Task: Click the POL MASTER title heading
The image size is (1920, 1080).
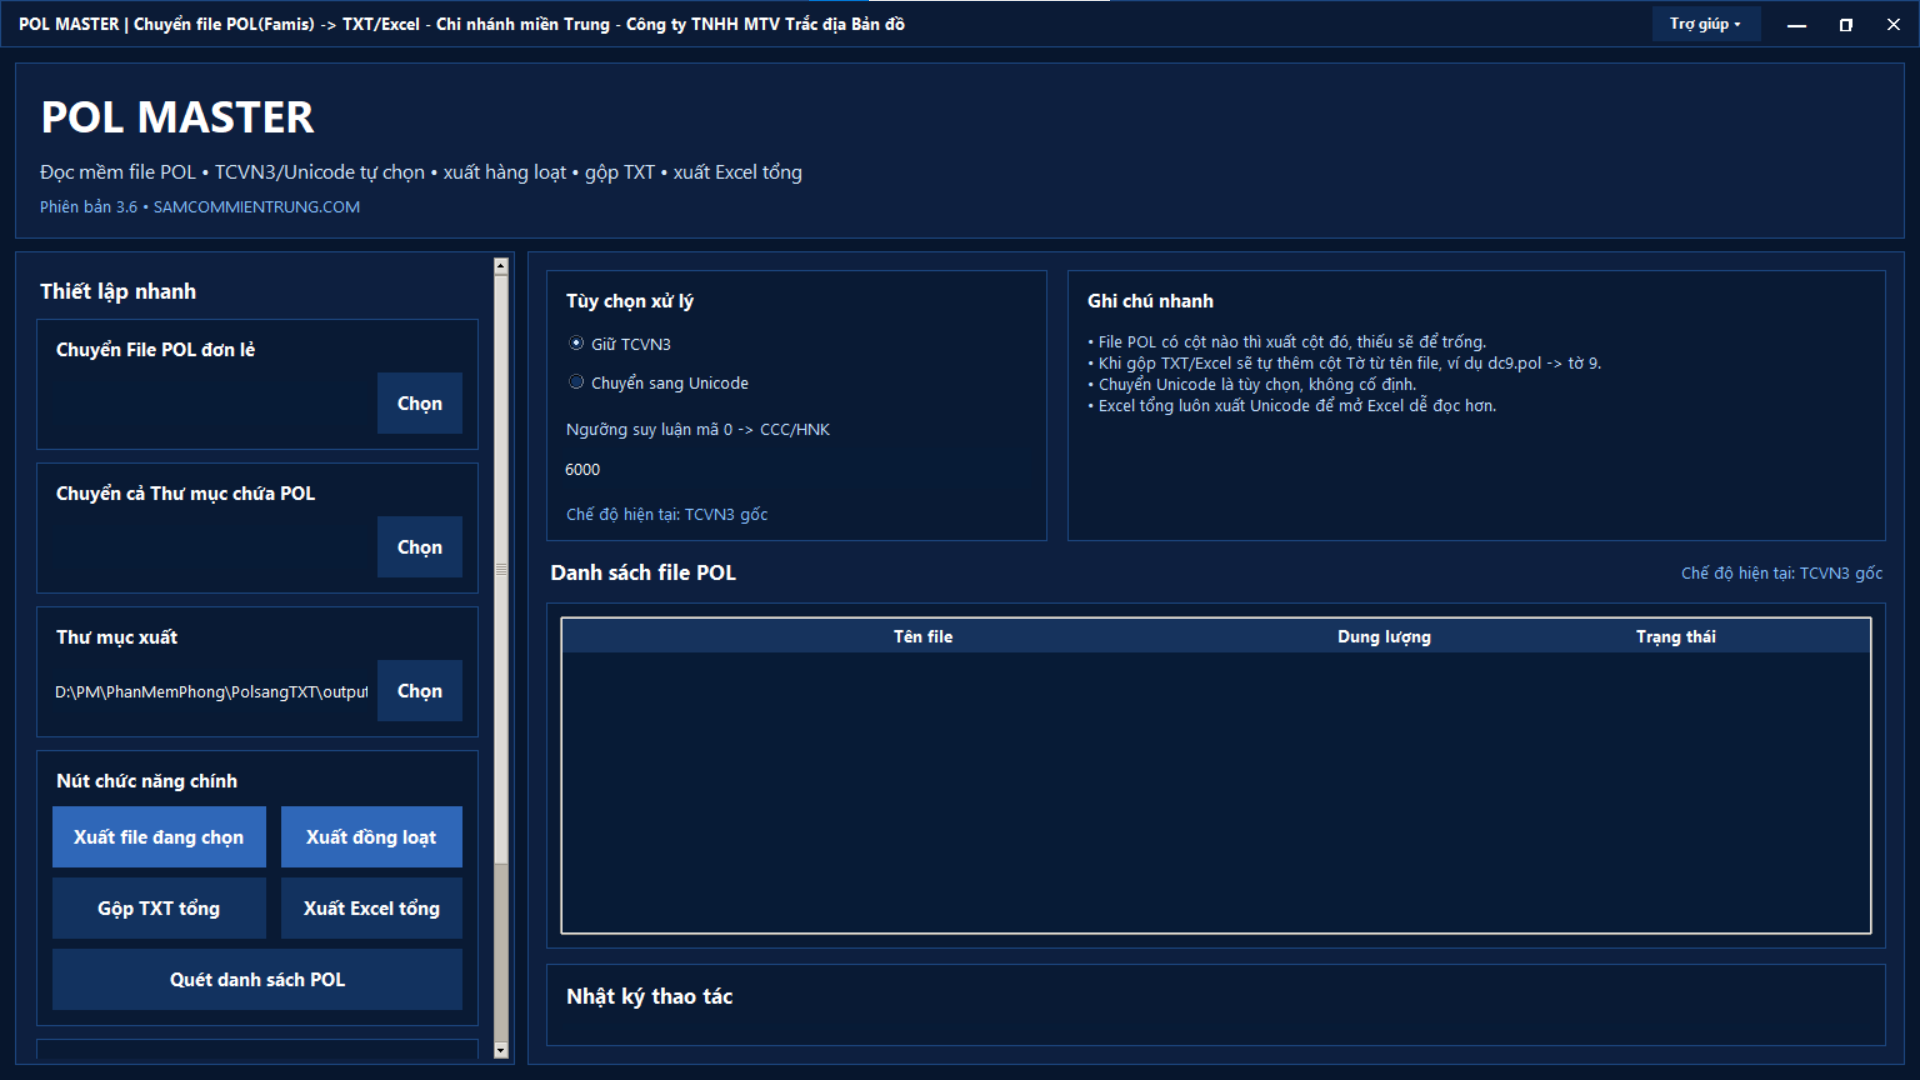Action: point(177,117)
